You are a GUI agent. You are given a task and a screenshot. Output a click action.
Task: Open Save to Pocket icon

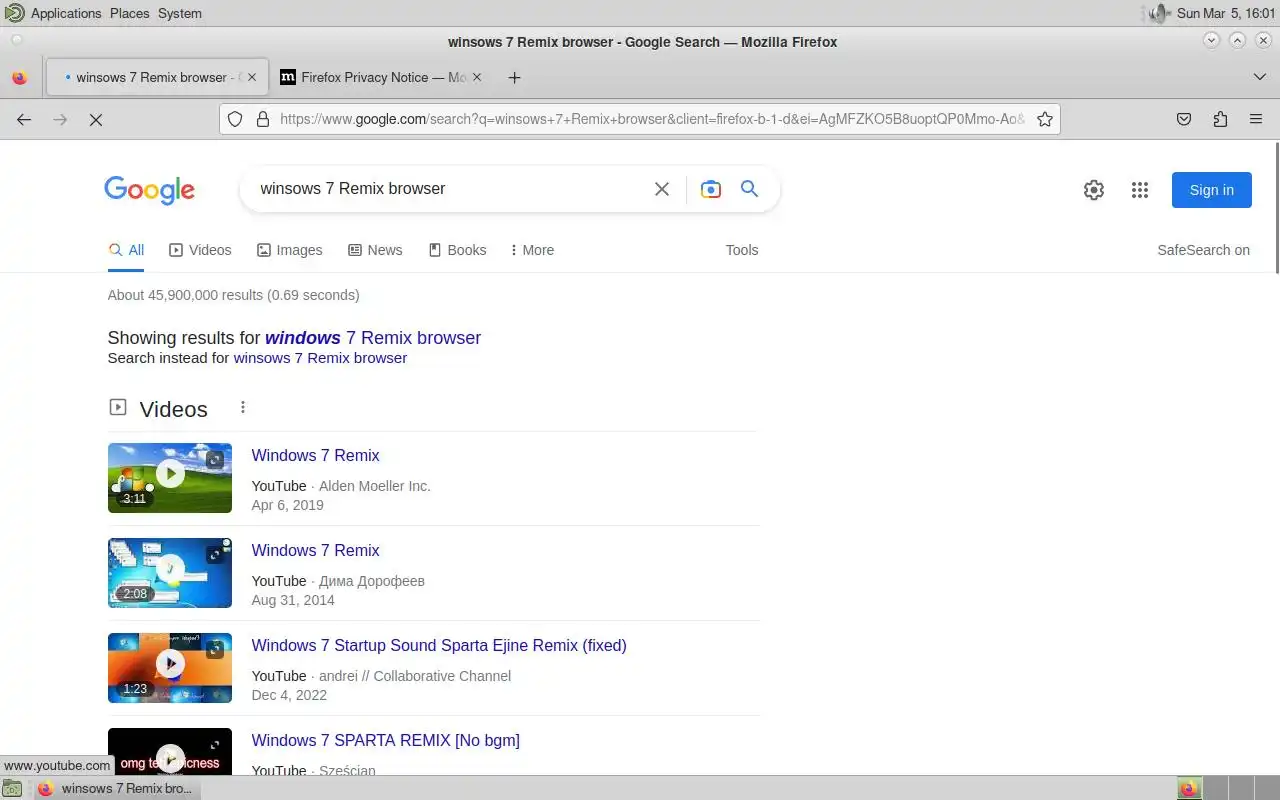tap(1184, 119)
